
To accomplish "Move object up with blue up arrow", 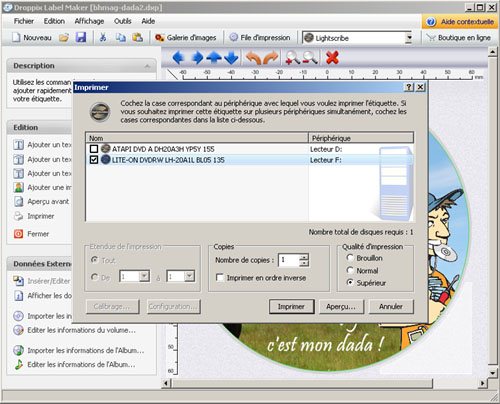I will point(214,58).
